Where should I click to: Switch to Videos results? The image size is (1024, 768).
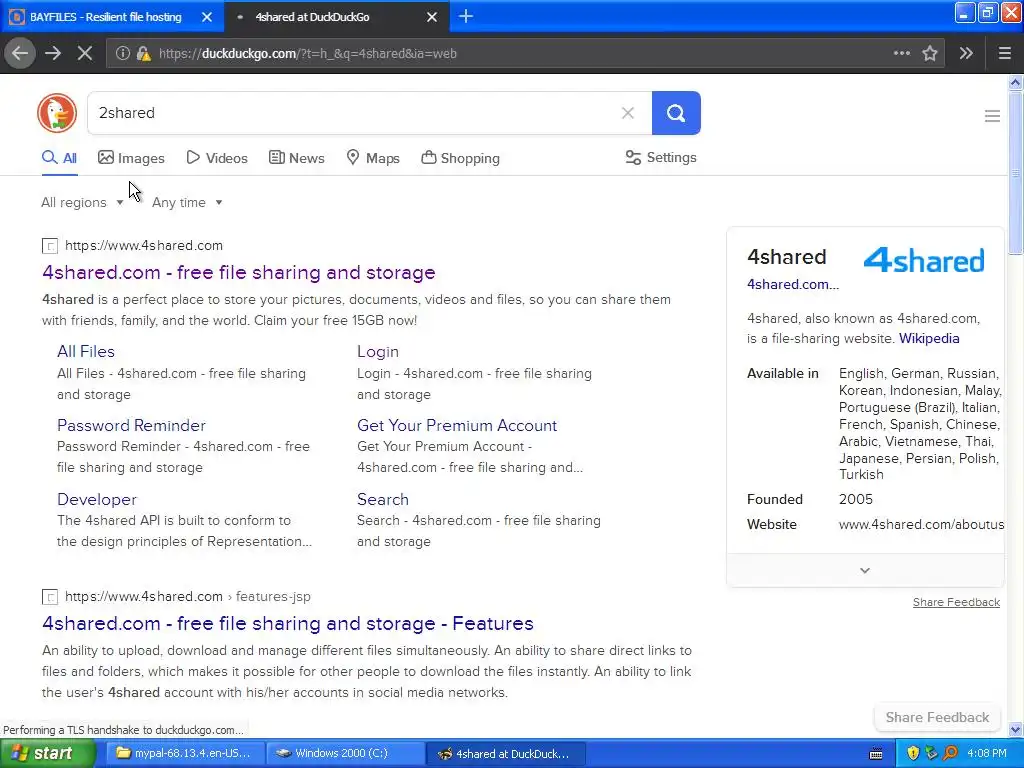(217, 158)
